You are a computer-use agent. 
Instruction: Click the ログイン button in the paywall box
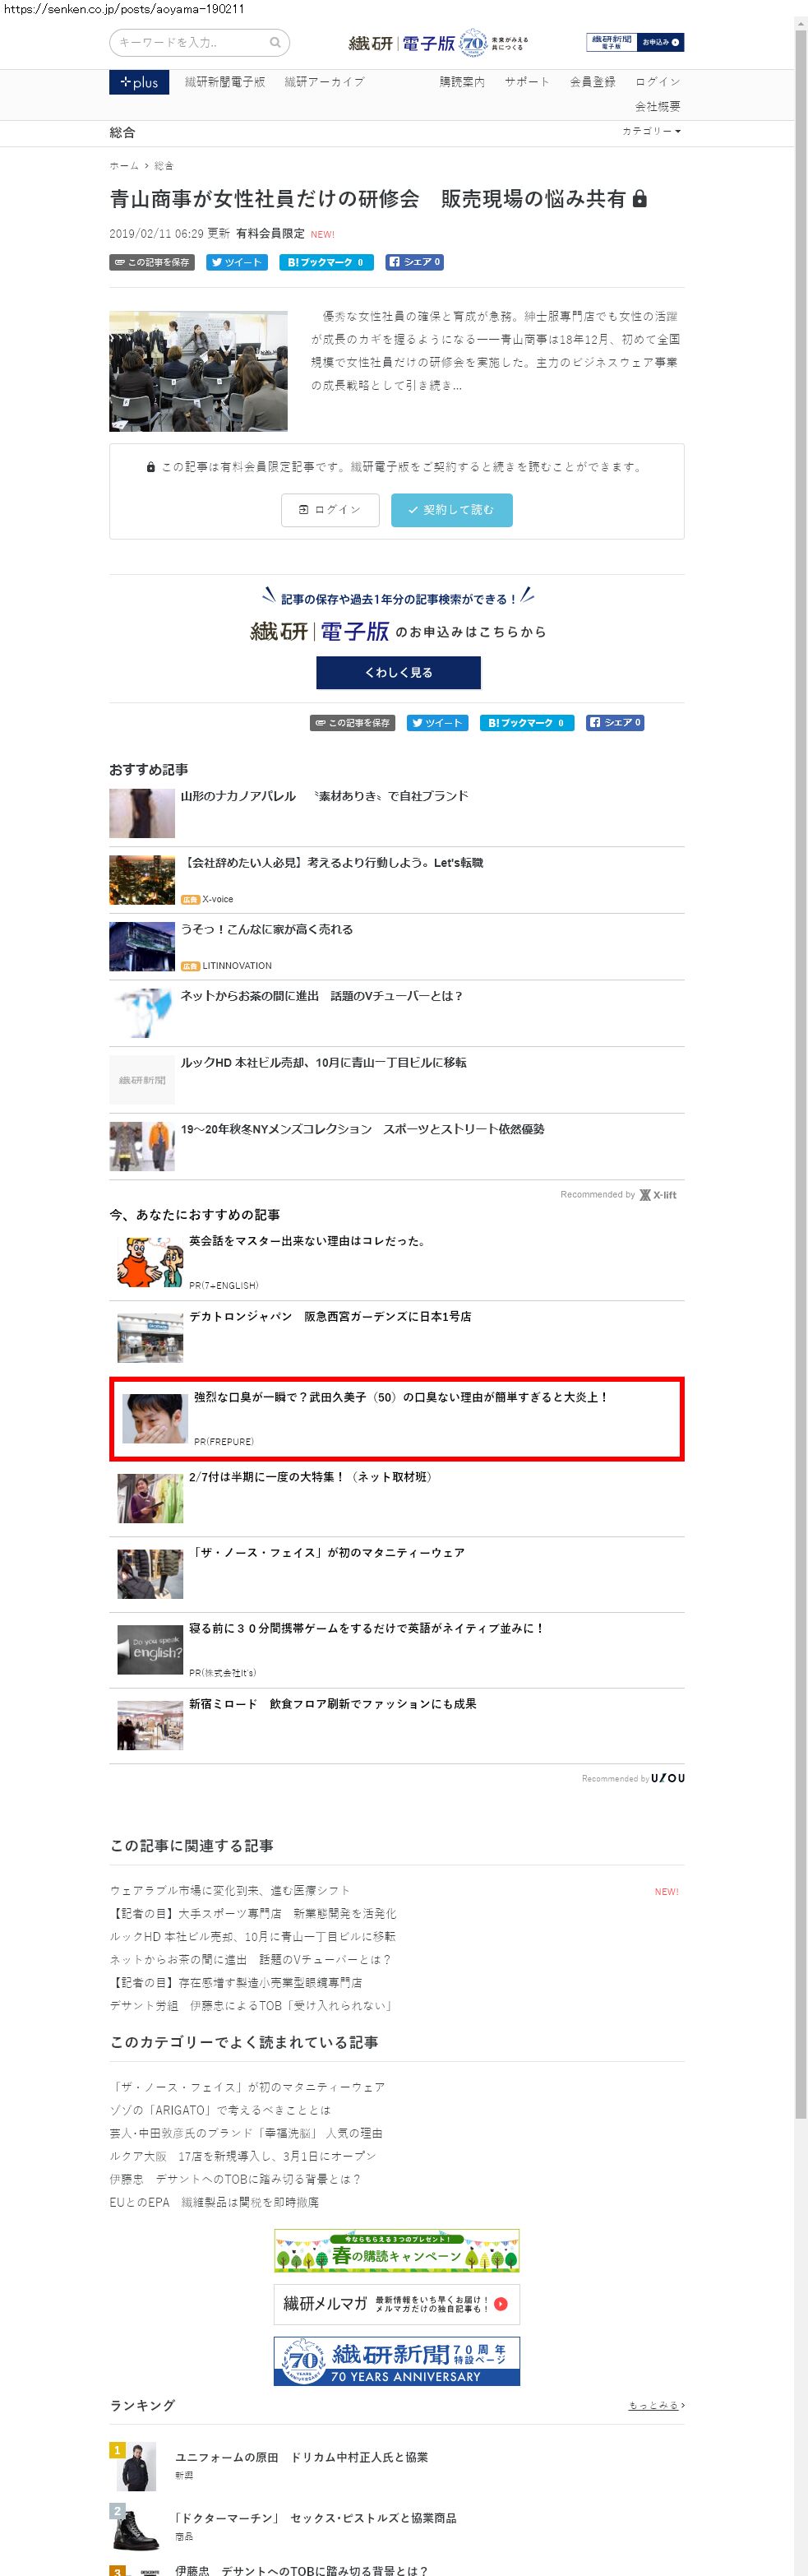point(330,510)
